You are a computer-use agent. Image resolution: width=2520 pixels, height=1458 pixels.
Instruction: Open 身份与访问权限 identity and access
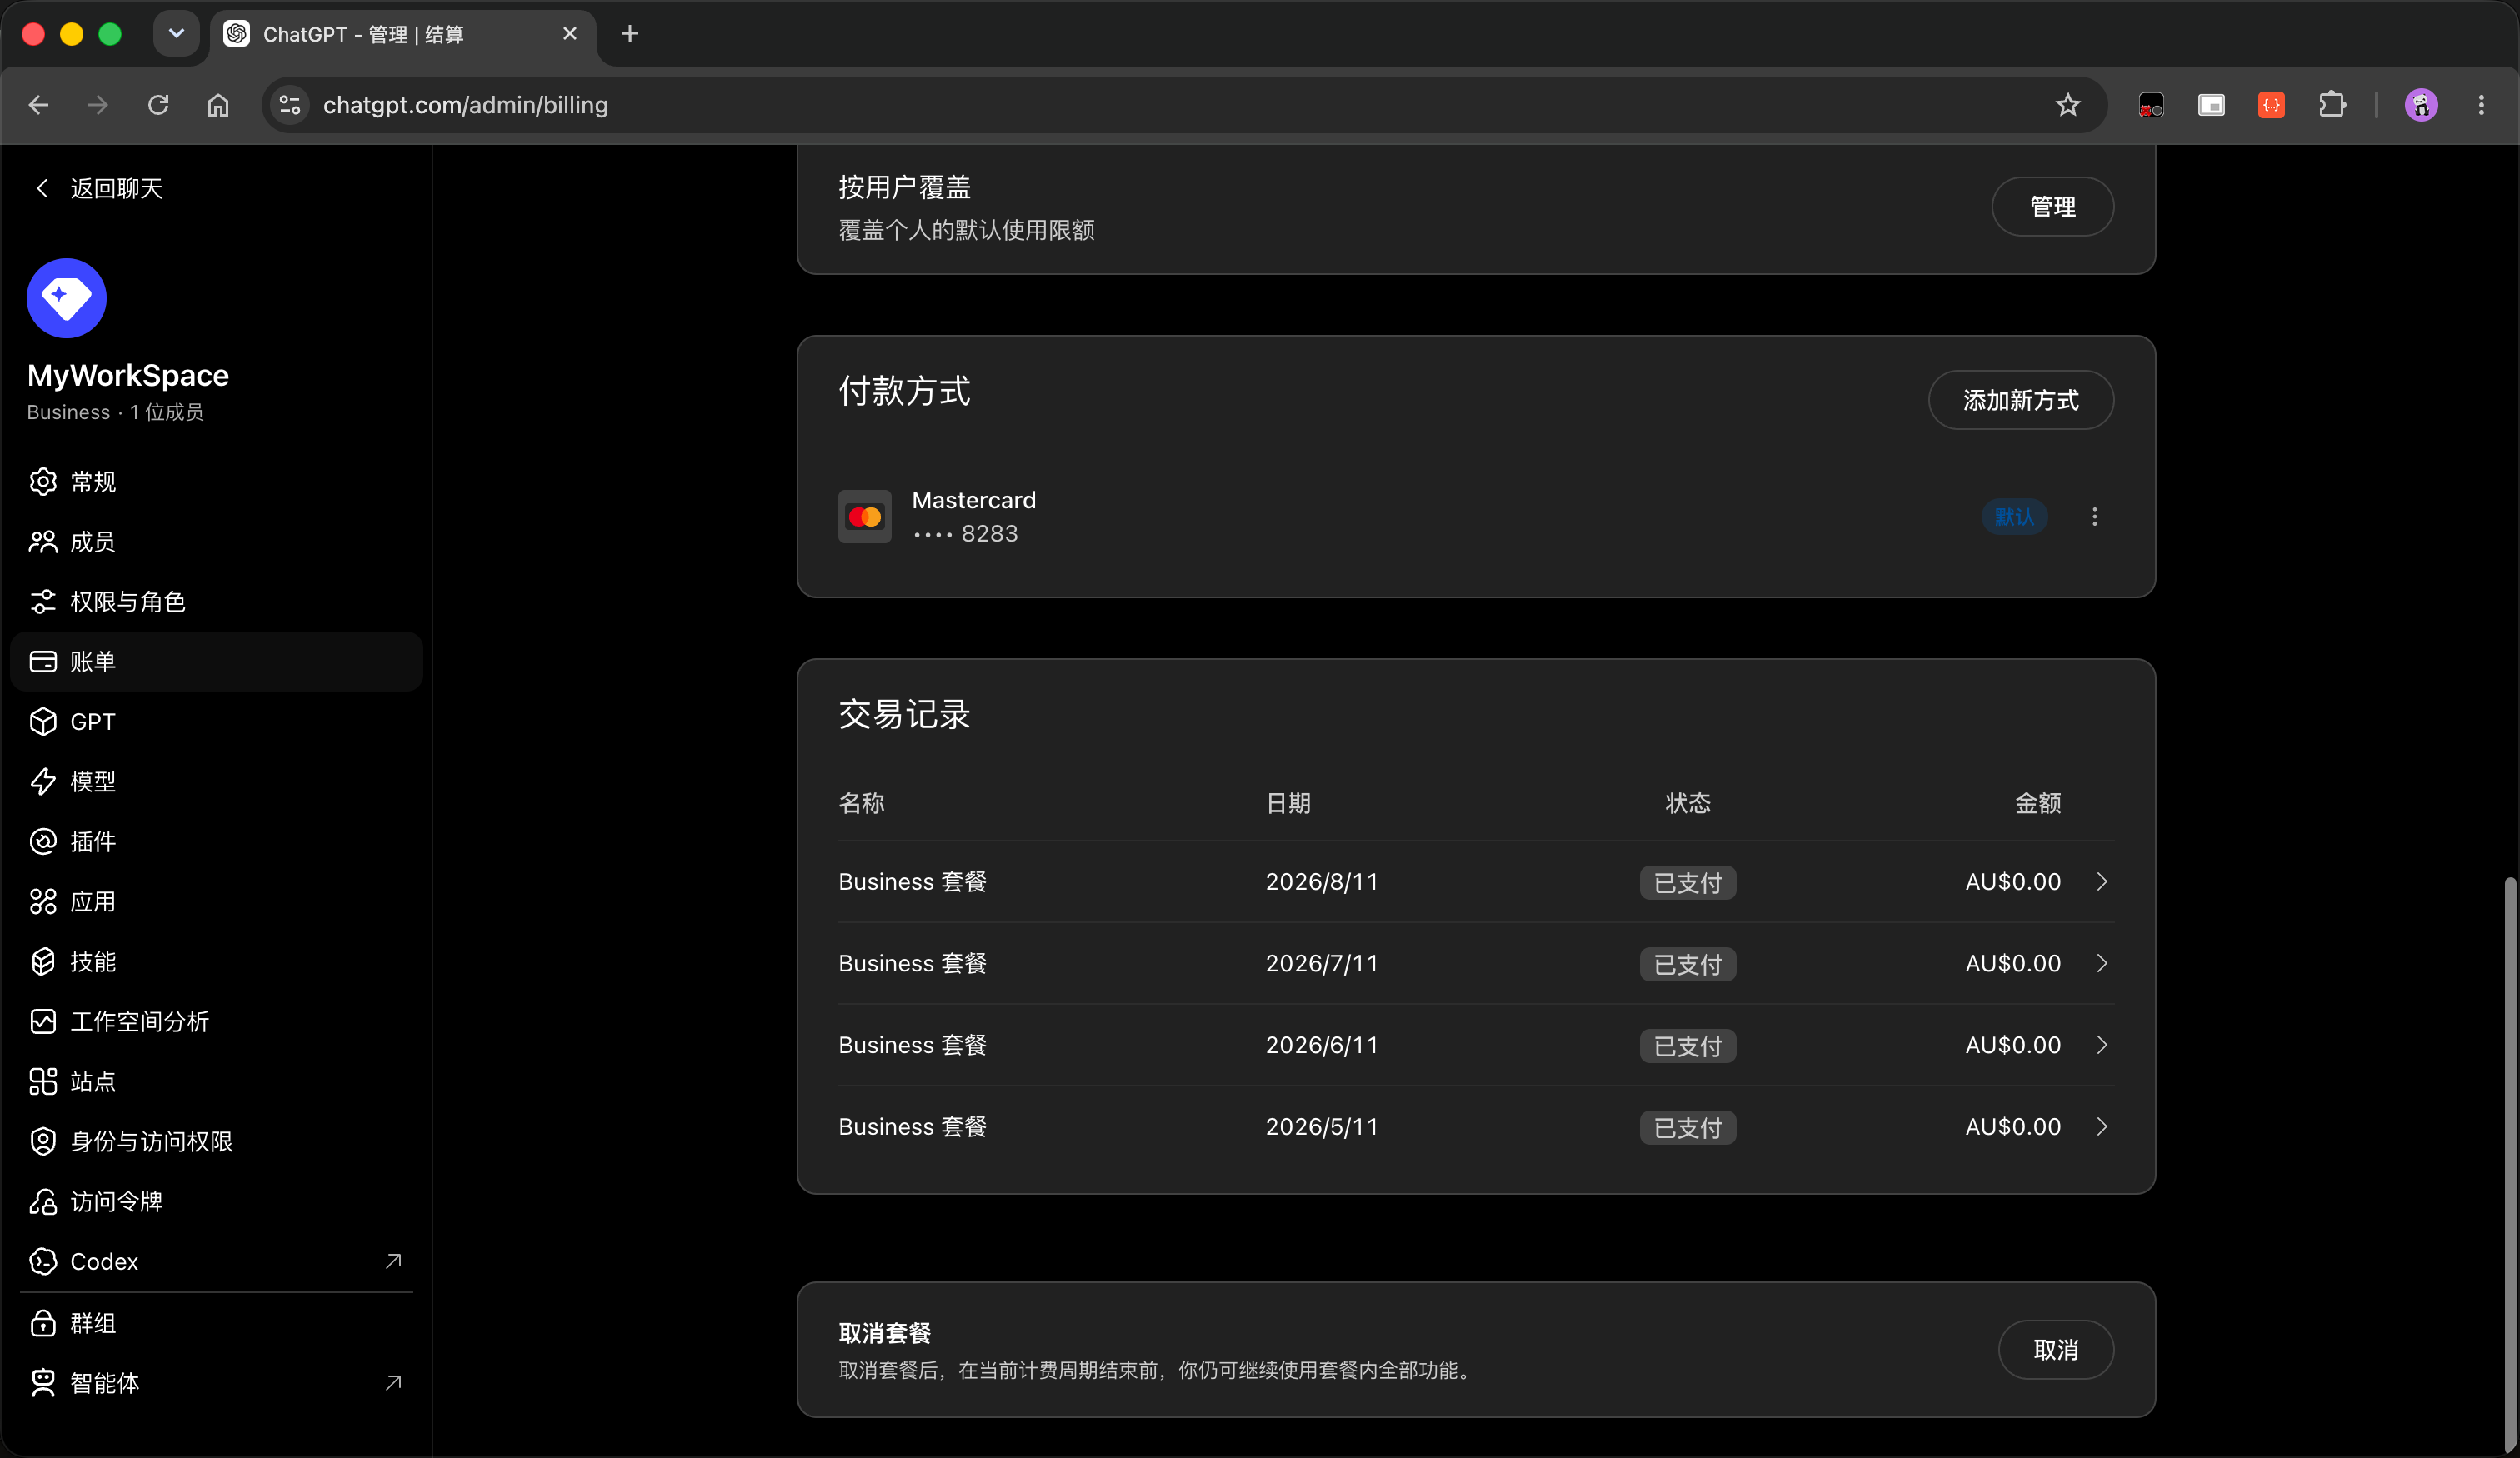pos(216,1142)
